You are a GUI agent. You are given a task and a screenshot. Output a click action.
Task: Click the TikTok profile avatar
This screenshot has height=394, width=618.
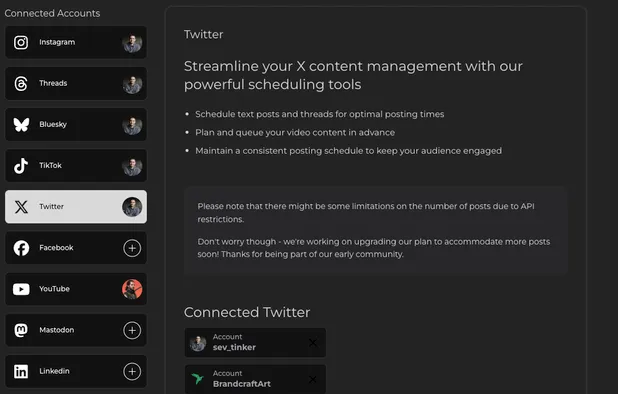[x=132, y=166]
